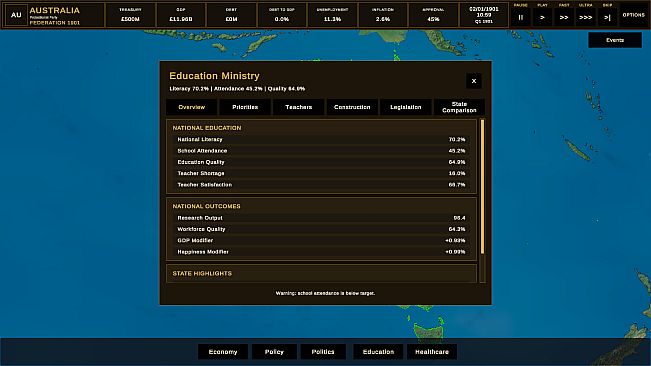Click the normal Play speed button
Viewport: 651px width, 366px height.
point(542,17)
